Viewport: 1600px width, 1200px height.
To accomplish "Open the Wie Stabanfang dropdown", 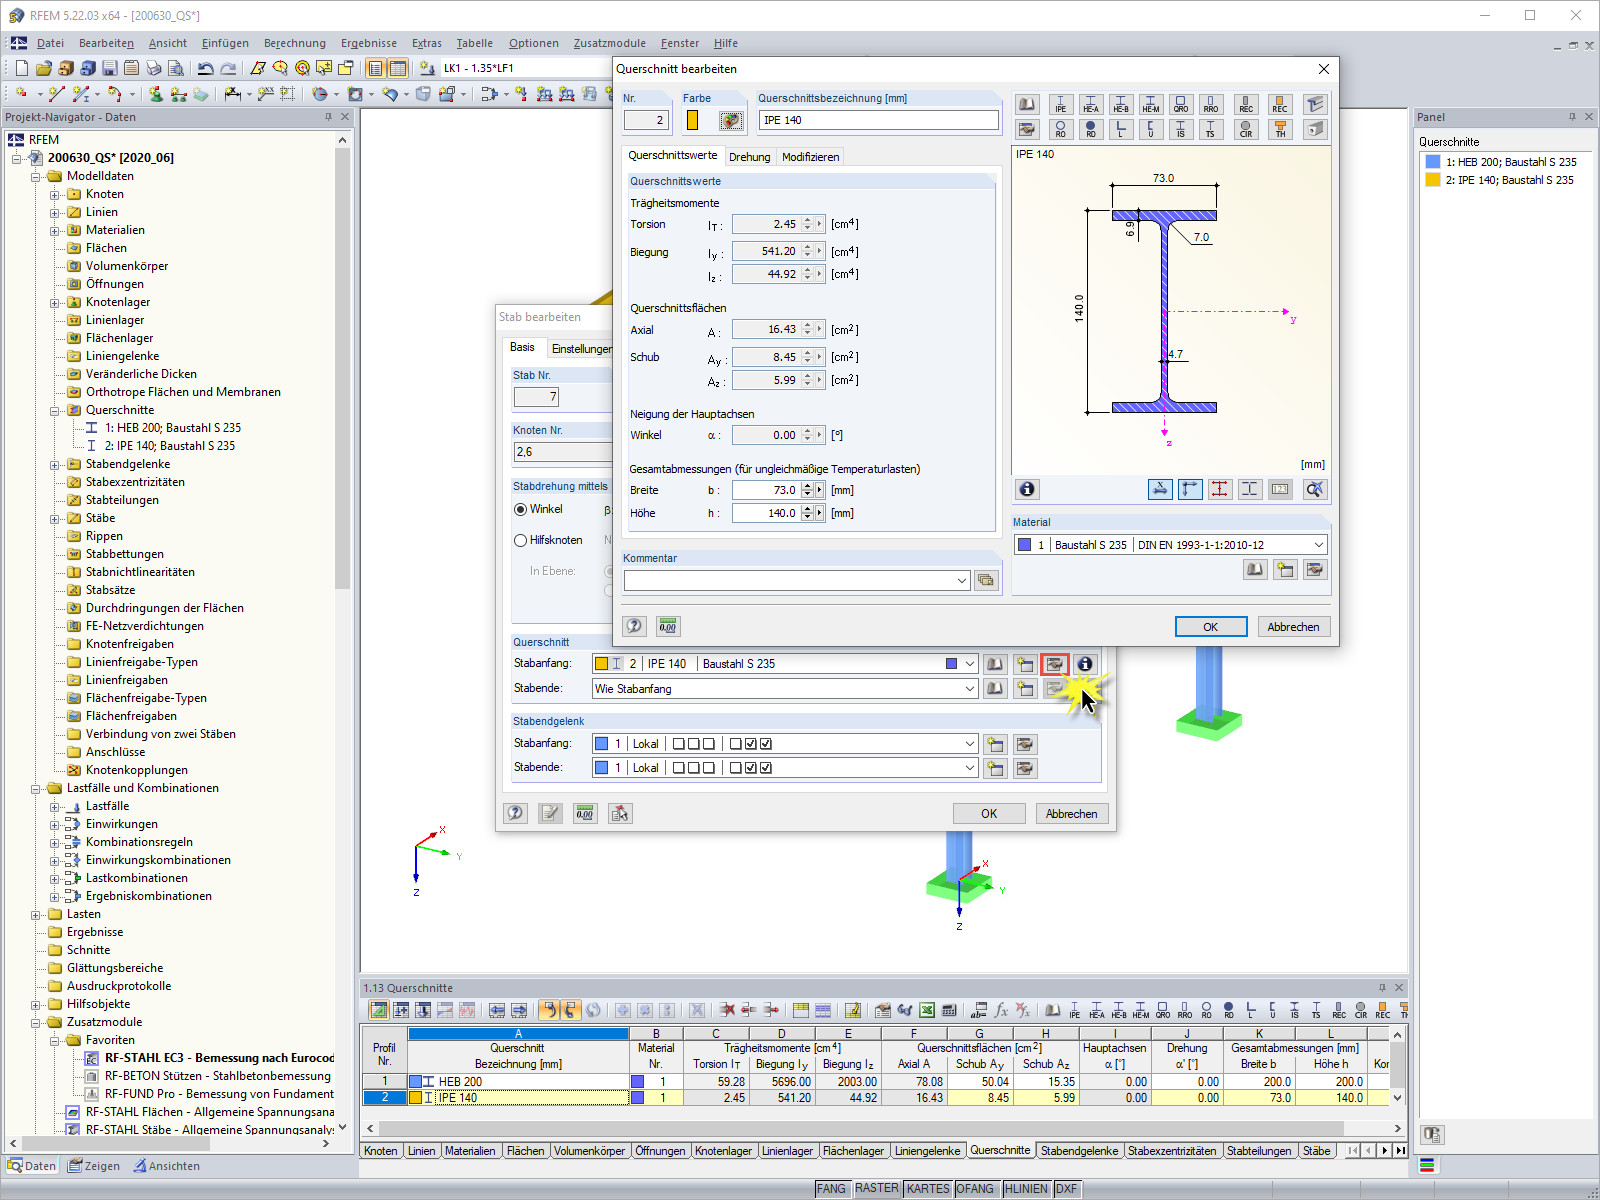I will pos(970,689).
